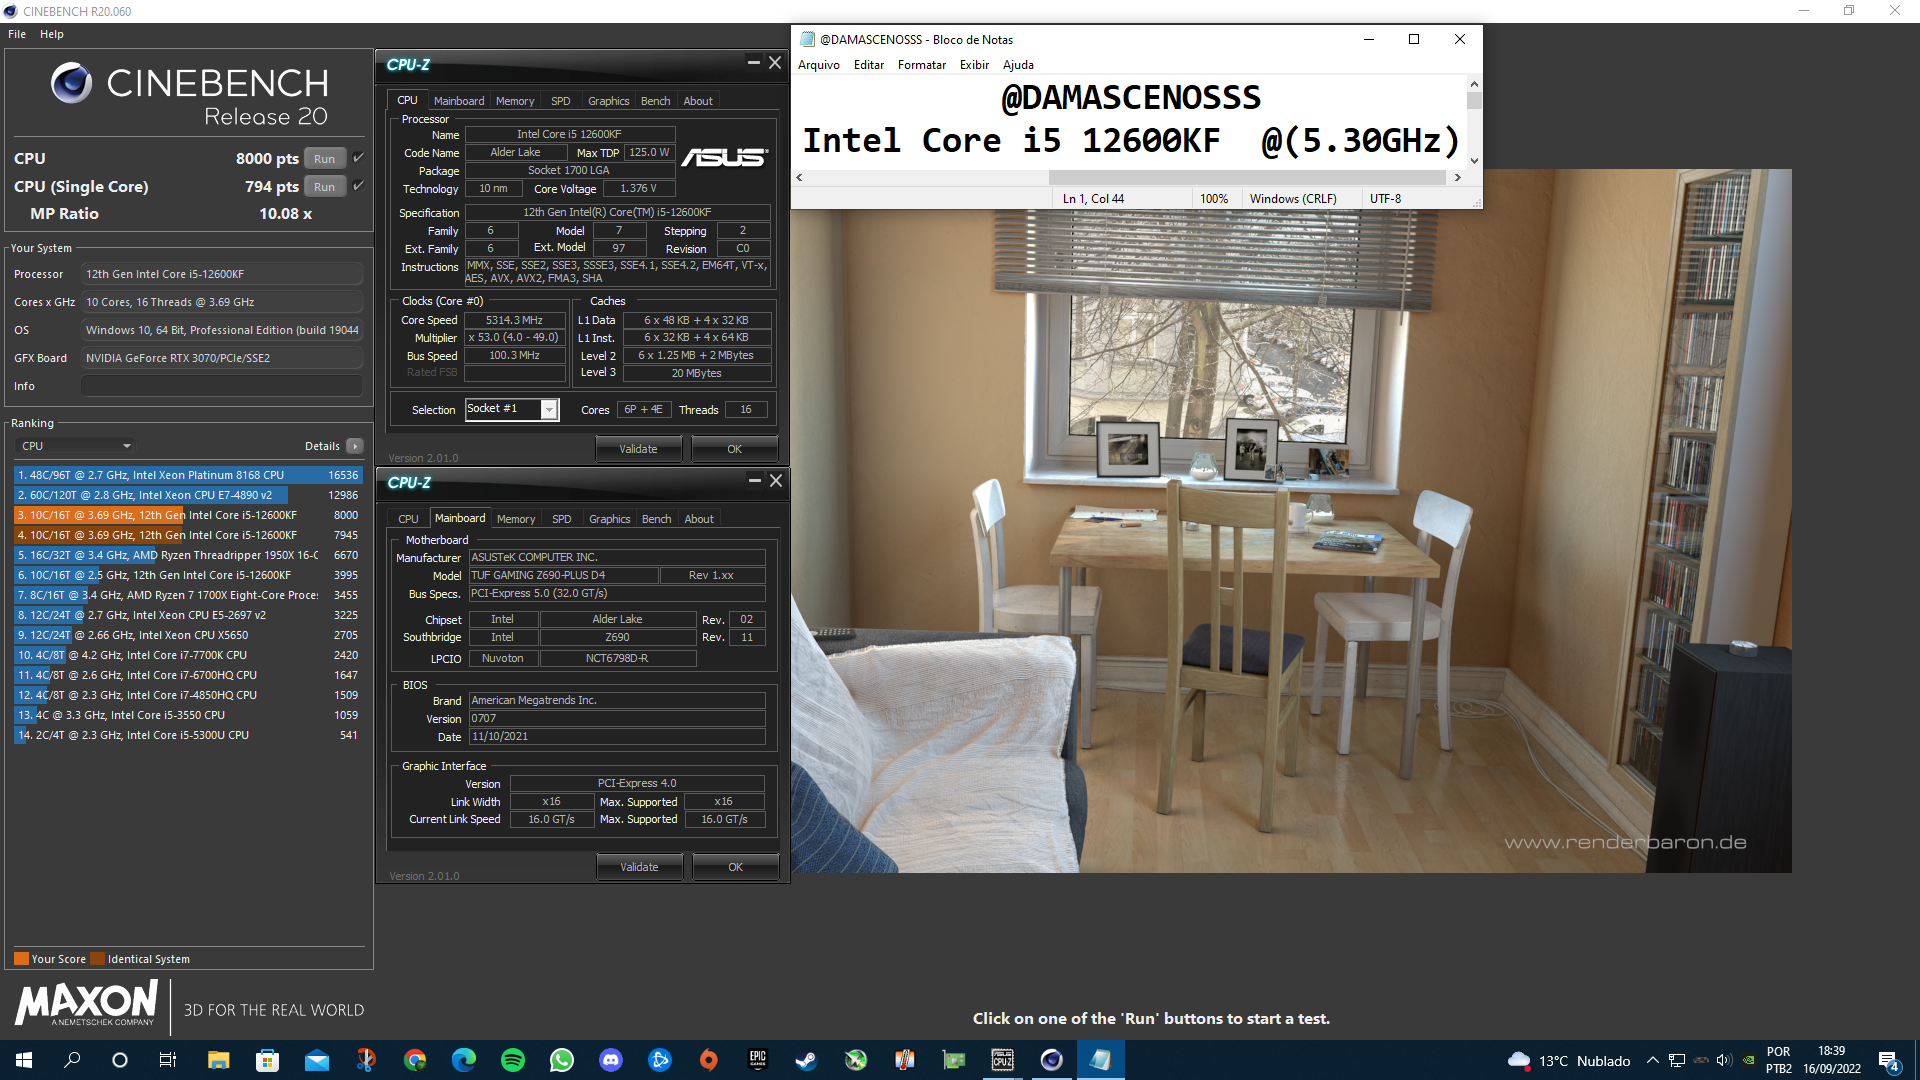Click the empty Info field in Your System
Image resolution: width=1920 pixels, height=1080 pixels.
(x=222, y=386)
